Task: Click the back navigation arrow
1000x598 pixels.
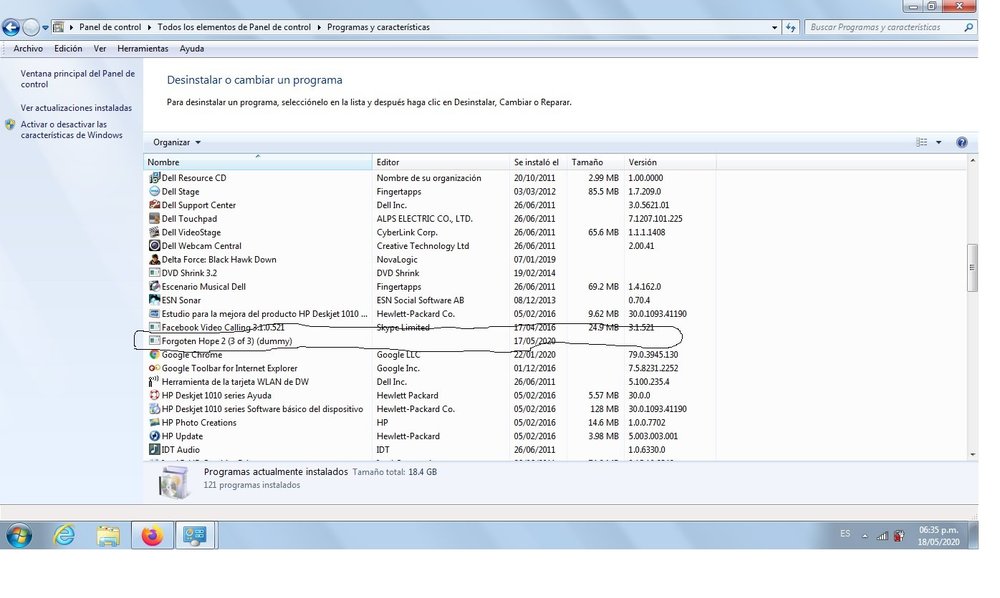Action: pyautogui.click(x=10, y=27)
